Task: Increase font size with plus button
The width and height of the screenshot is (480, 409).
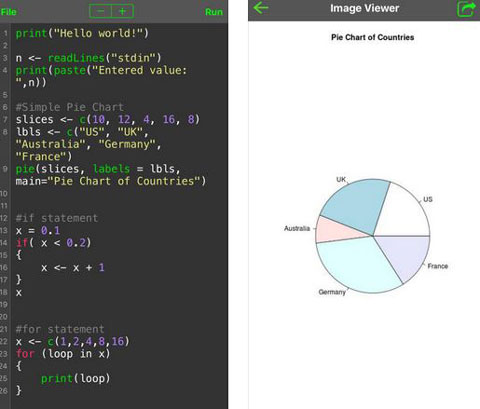Action: click(123, 11)
